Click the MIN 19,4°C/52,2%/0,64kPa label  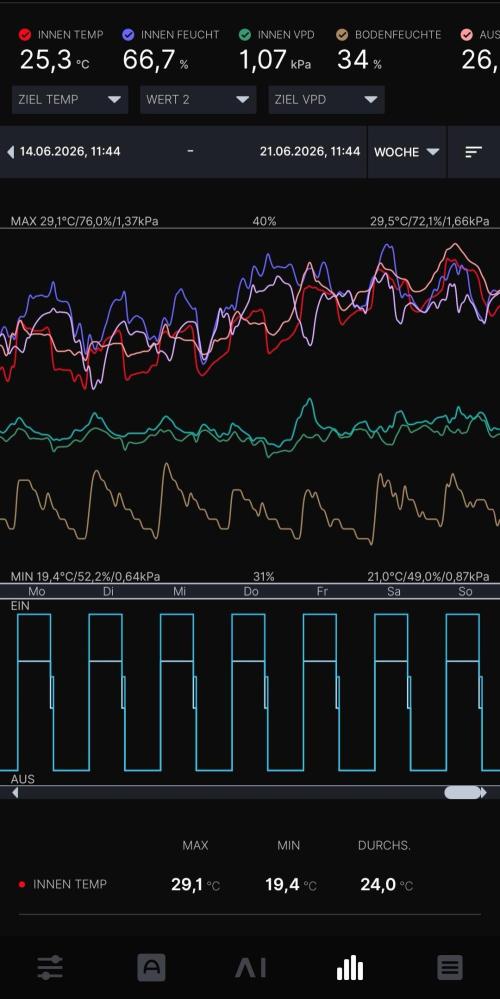[85, 576]
